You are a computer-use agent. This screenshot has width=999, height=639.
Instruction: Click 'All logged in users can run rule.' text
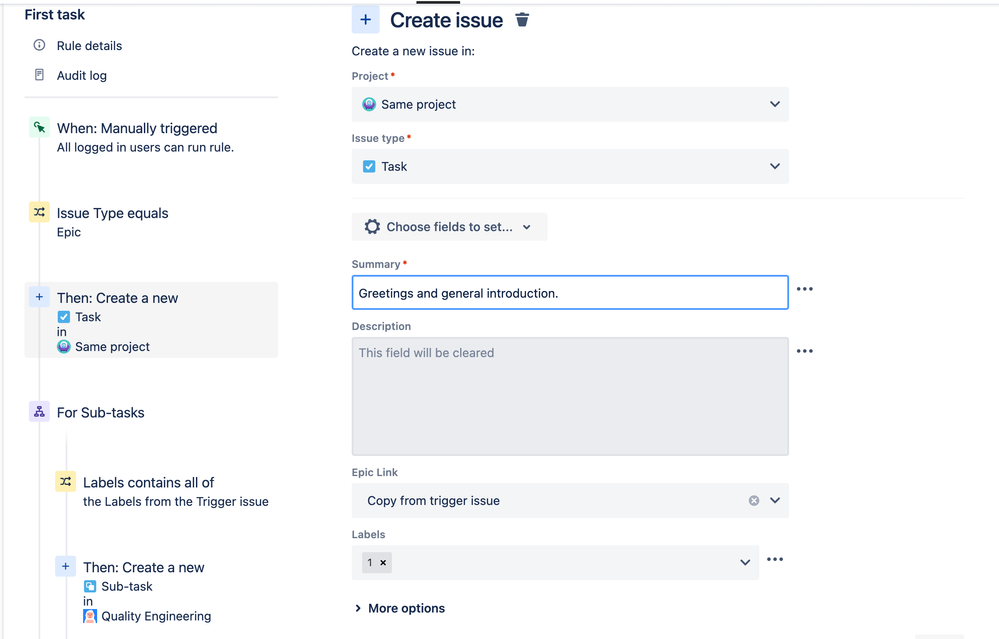pos(145,147)
